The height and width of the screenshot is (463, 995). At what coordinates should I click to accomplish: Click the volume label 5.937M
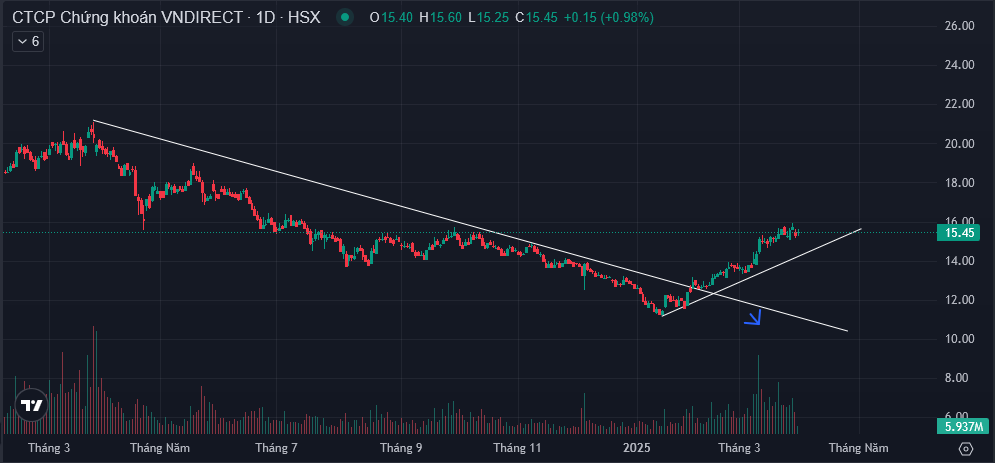963,426
